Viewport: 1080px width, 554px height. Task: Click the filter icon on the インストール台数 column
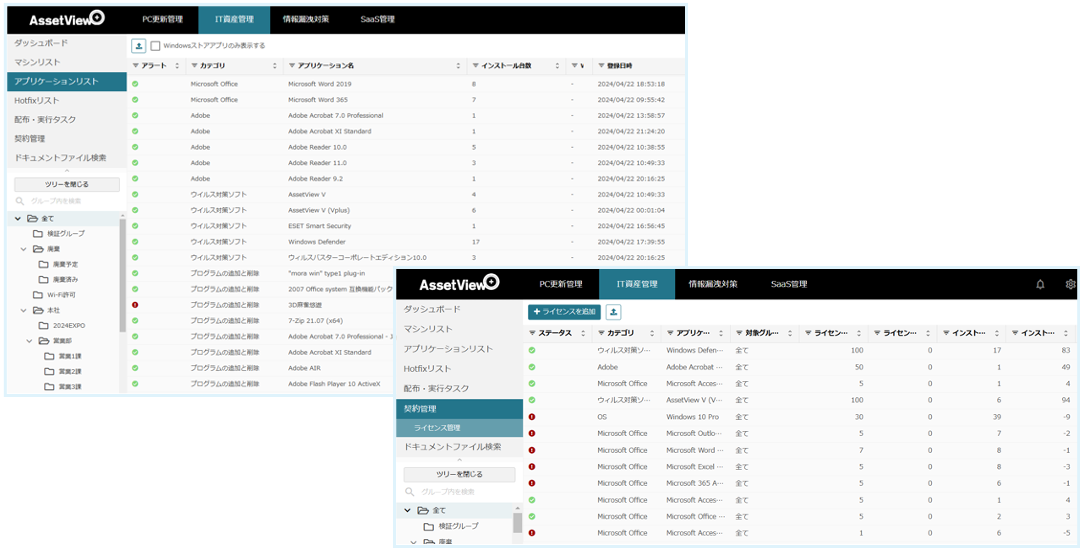click(x=475, y=65)
